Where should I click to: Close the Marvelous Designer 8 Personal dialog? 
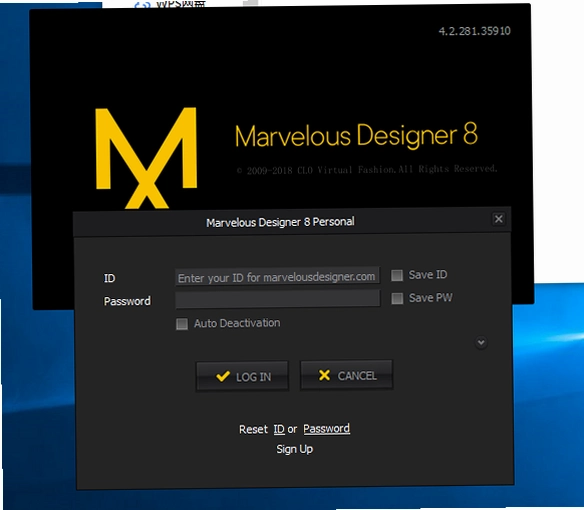(x=499, y=219)
